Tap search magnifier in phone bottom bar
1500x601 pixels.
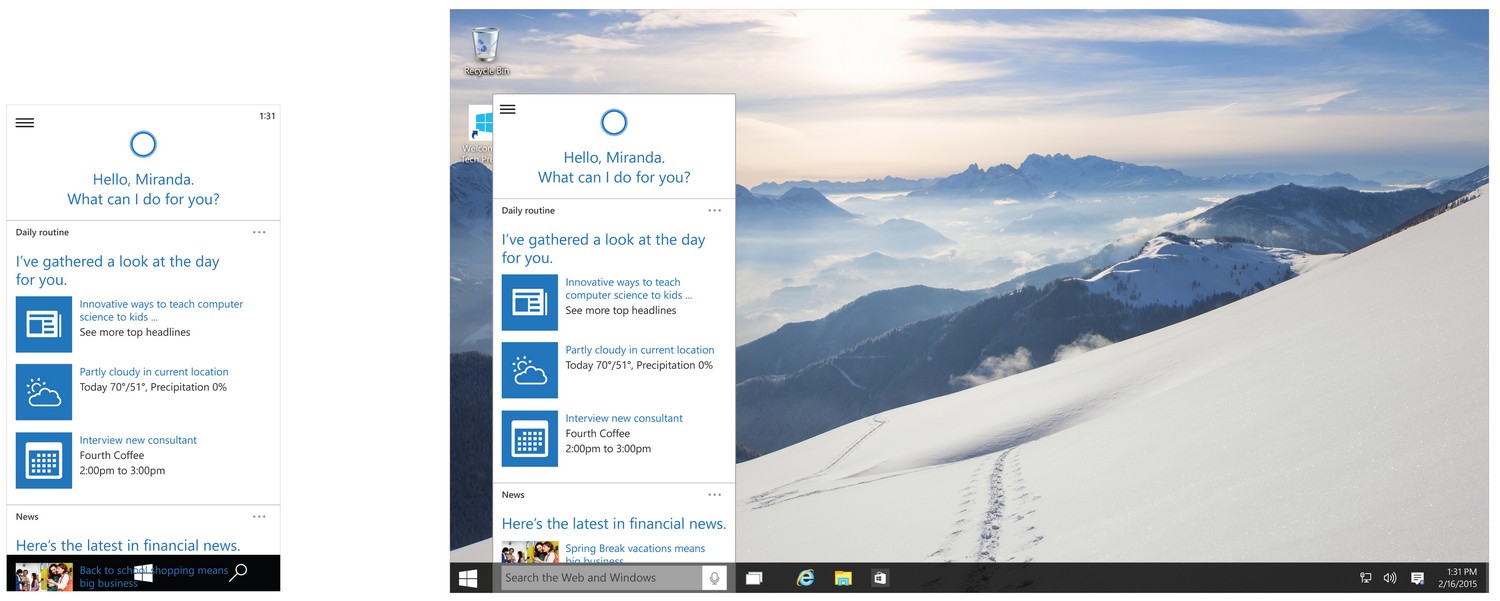(x=238, y=573)
